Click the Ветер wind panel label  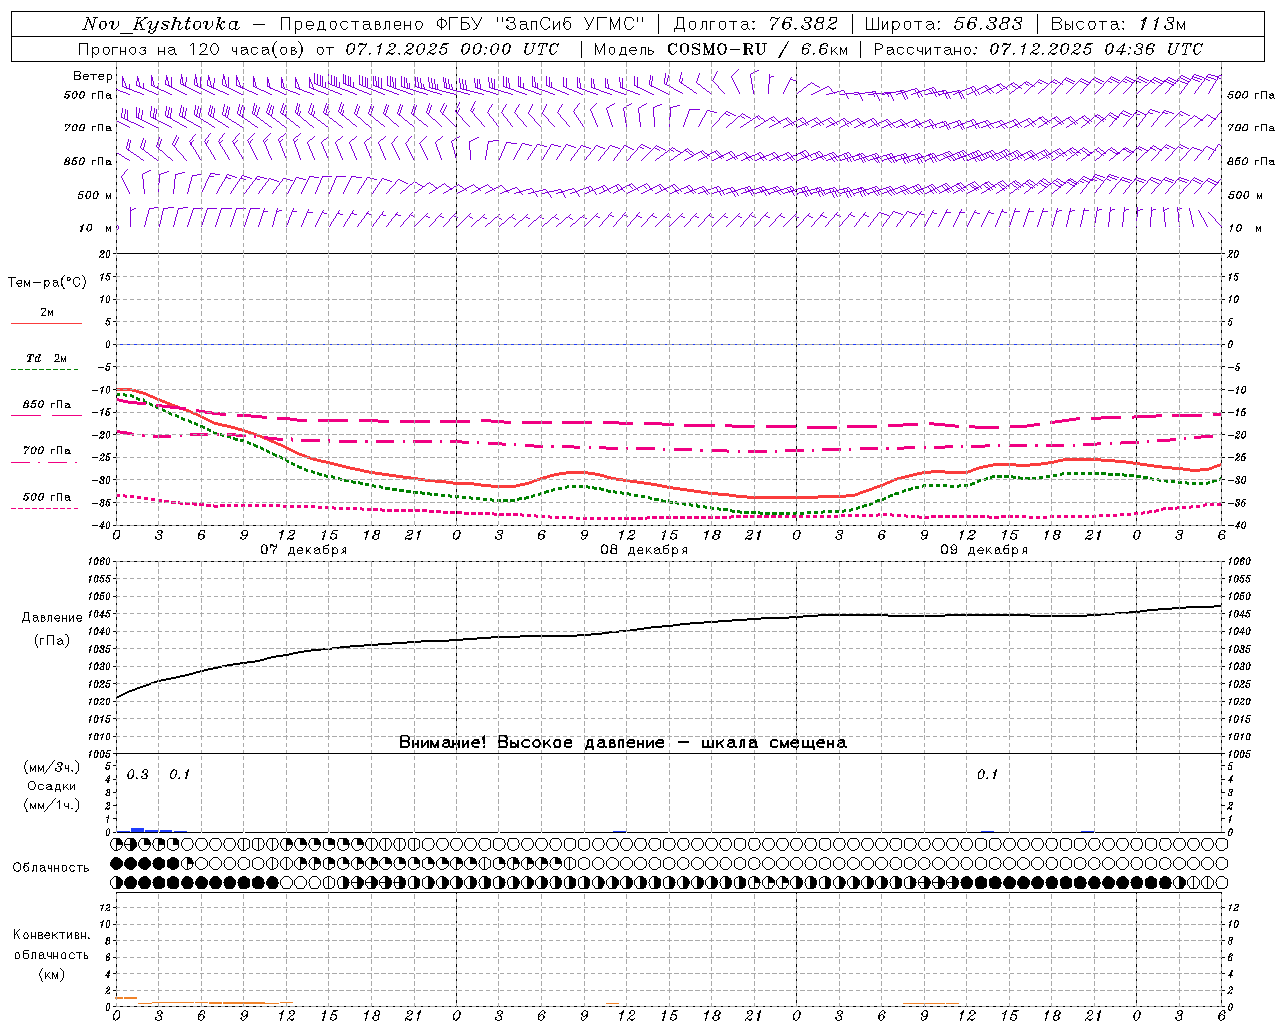(93, 77)
